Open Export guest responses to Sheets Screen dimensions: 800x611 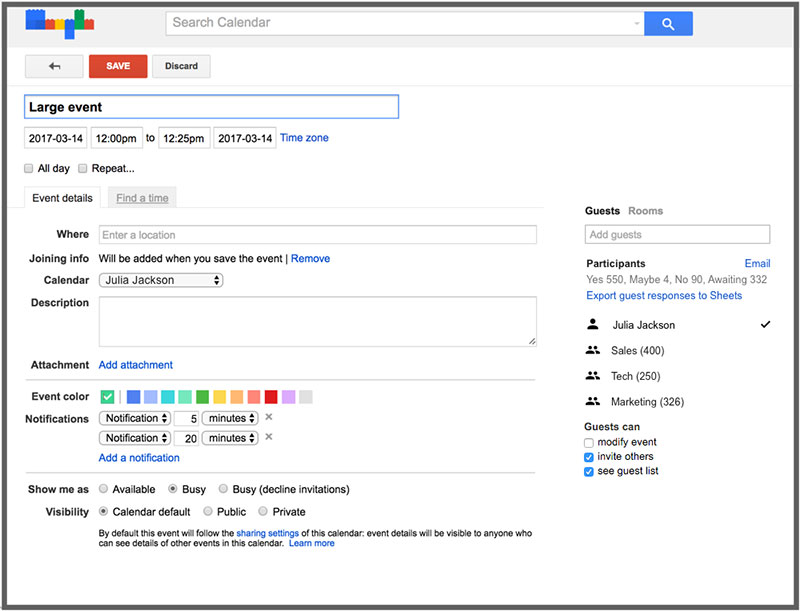[664, 295]
